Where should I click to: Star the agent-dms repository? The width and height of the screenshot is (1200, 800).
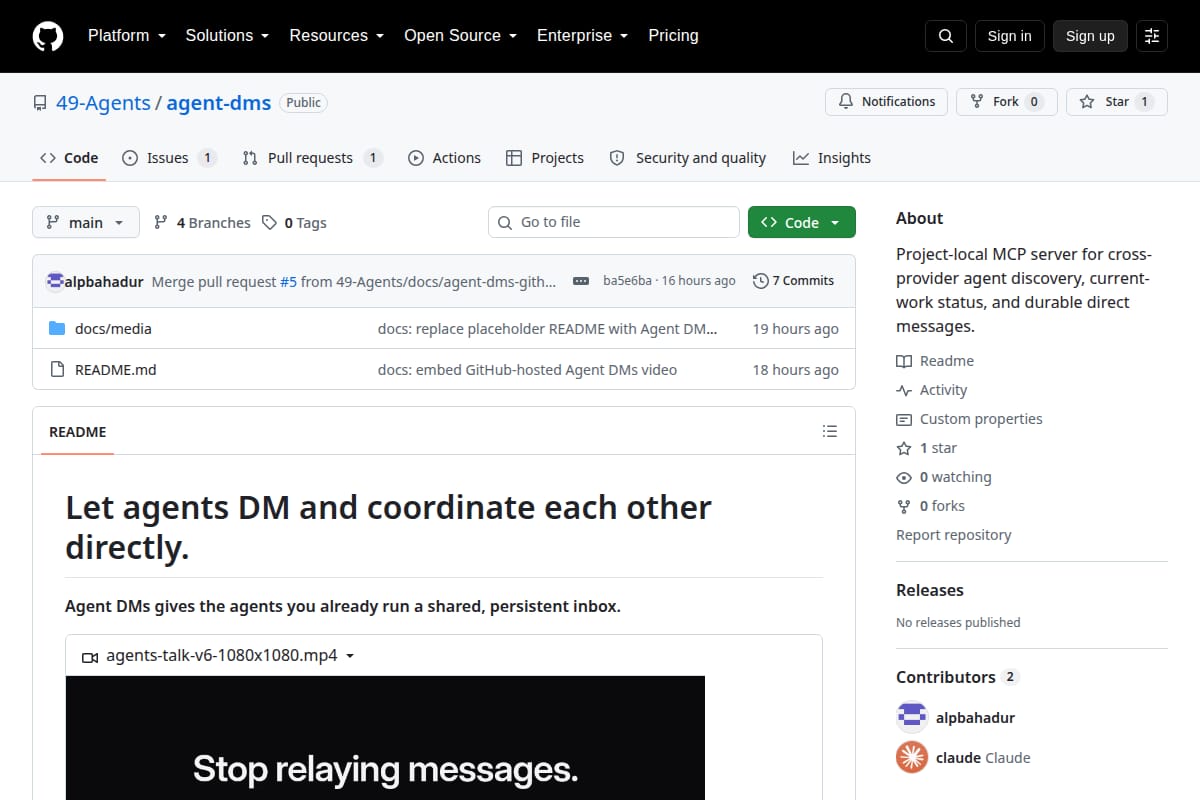1117,101
